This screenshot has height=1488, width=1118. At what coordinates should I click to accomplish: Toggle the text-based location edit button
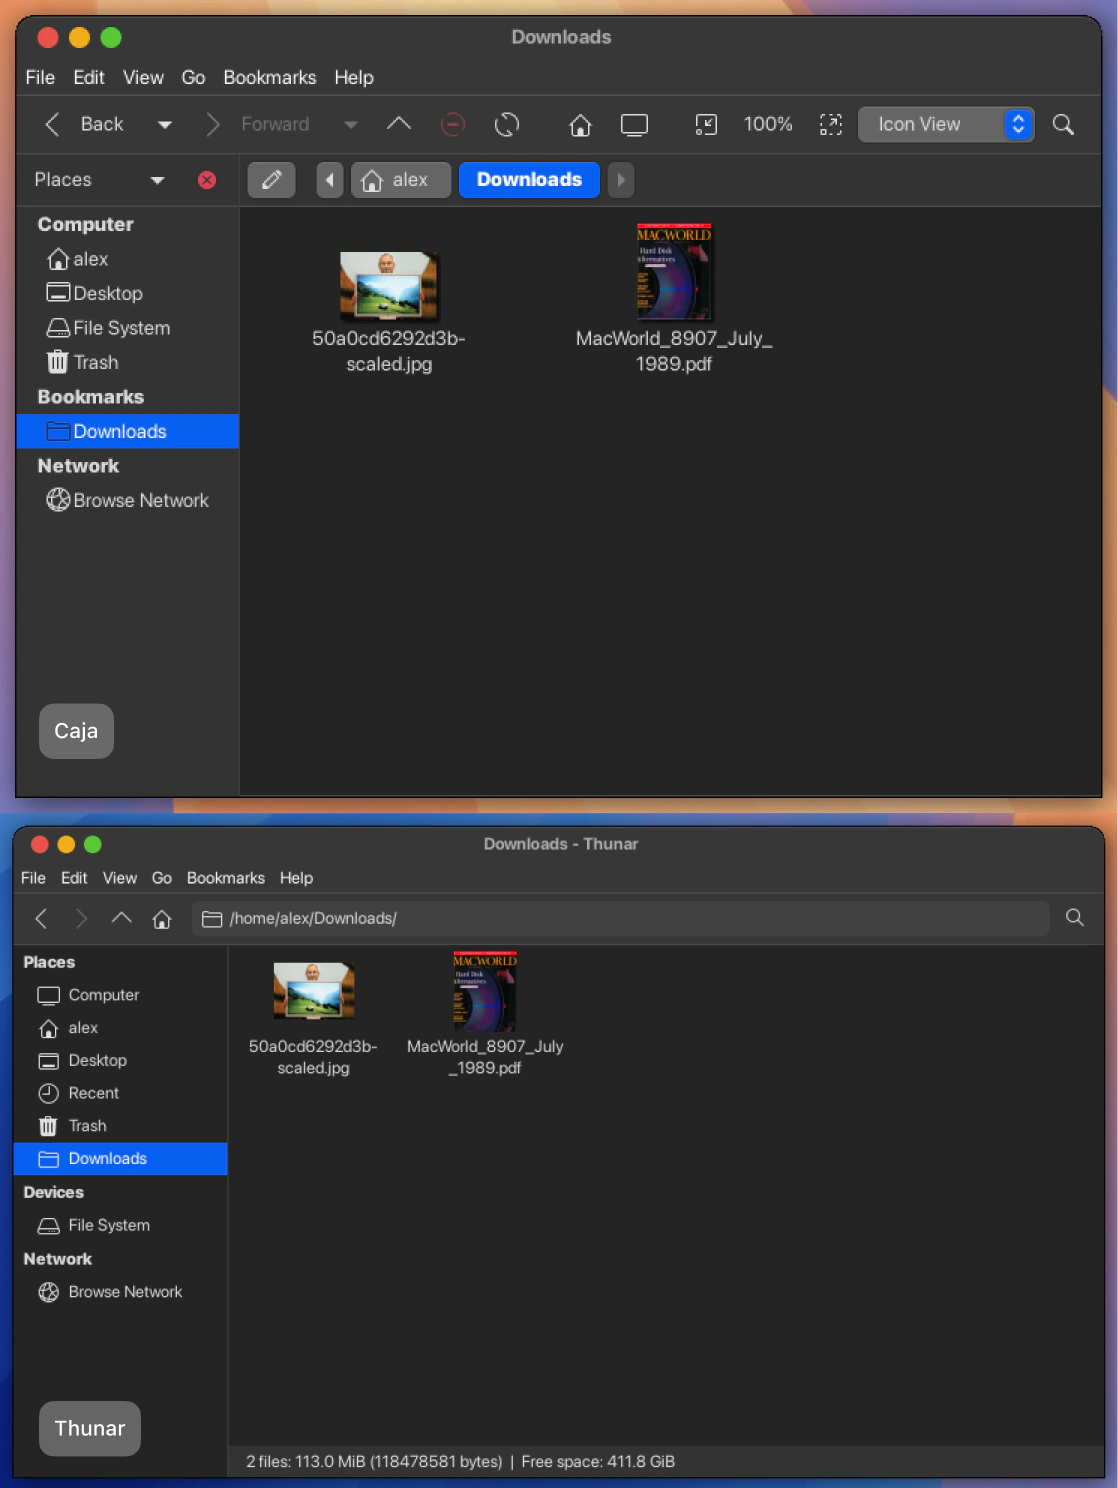271,180
